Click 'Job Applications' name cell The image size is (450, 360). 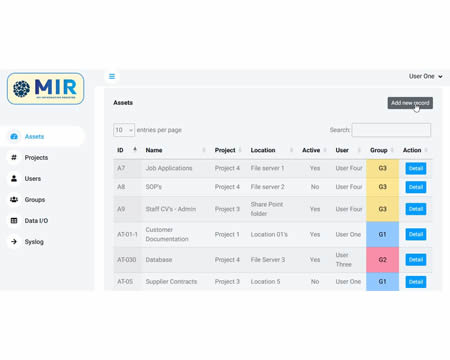(x=169, y=168)
